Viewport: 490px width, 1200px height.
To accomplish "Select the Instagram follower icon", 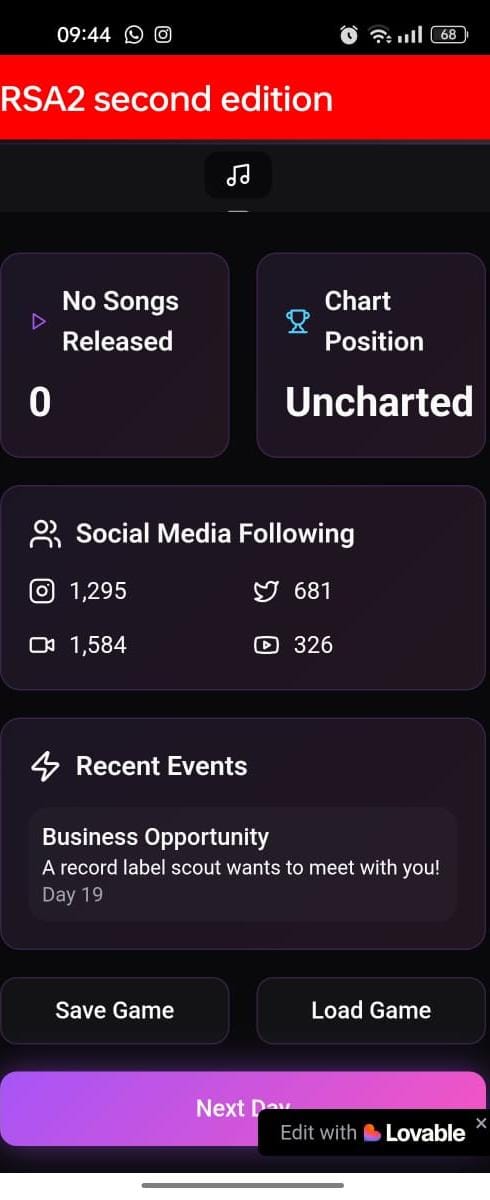I will [42, 591].
